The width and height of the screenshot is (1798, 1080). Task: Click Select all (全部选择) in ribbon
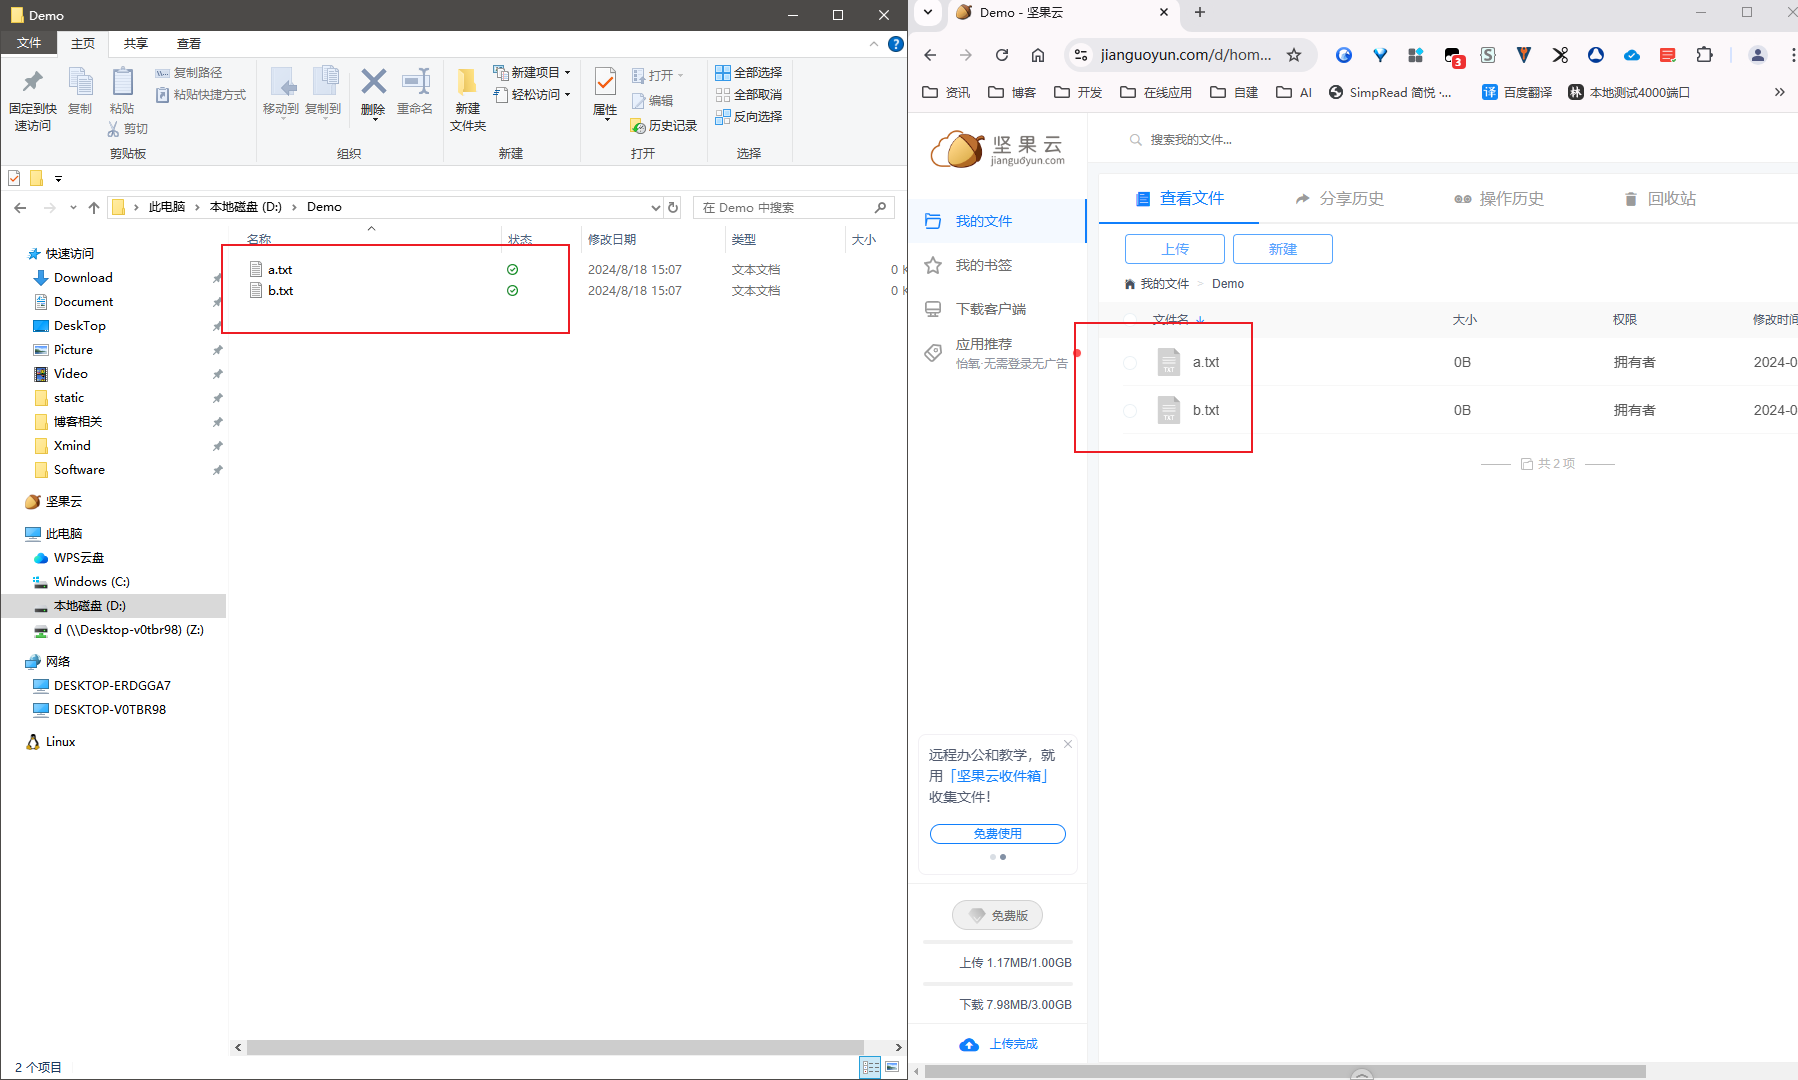749,73
